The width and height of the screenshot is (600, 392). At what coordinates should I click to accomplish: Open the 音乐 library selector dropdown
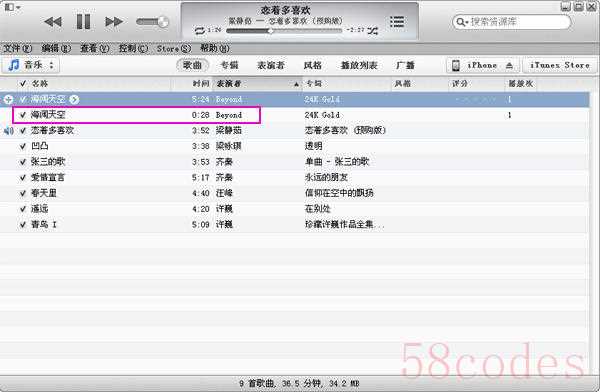click(x=31, y=65)
